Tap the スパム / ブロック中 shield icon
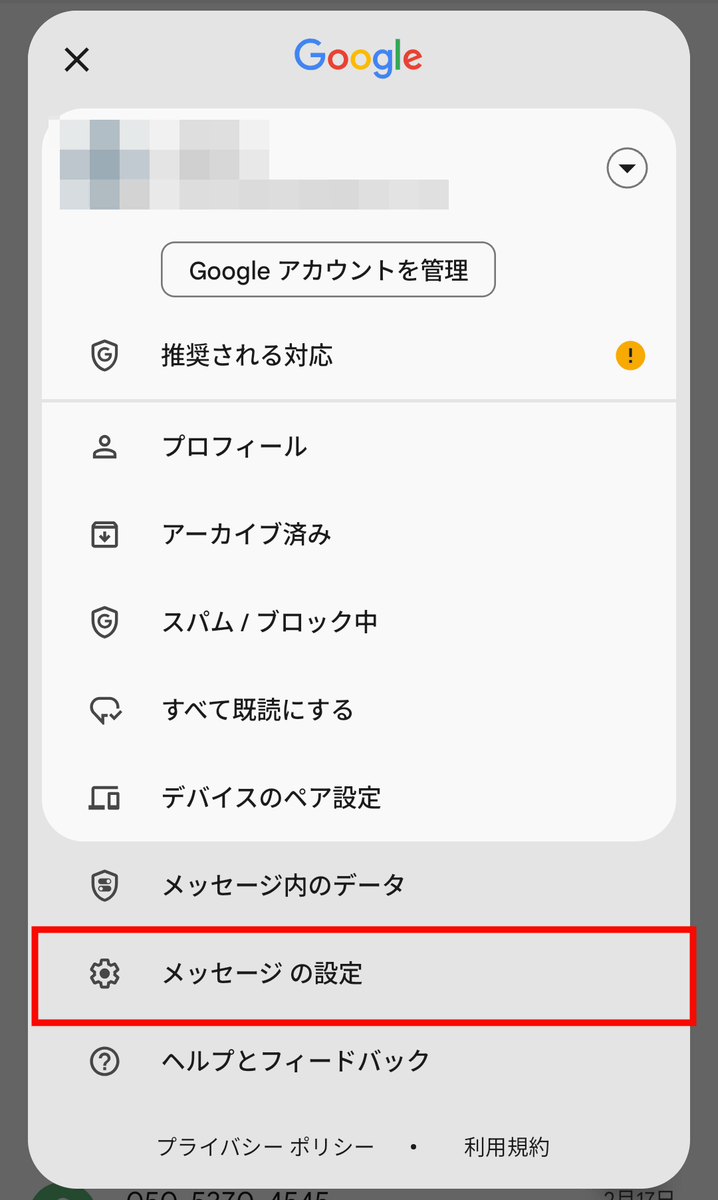 coord(104,623)
